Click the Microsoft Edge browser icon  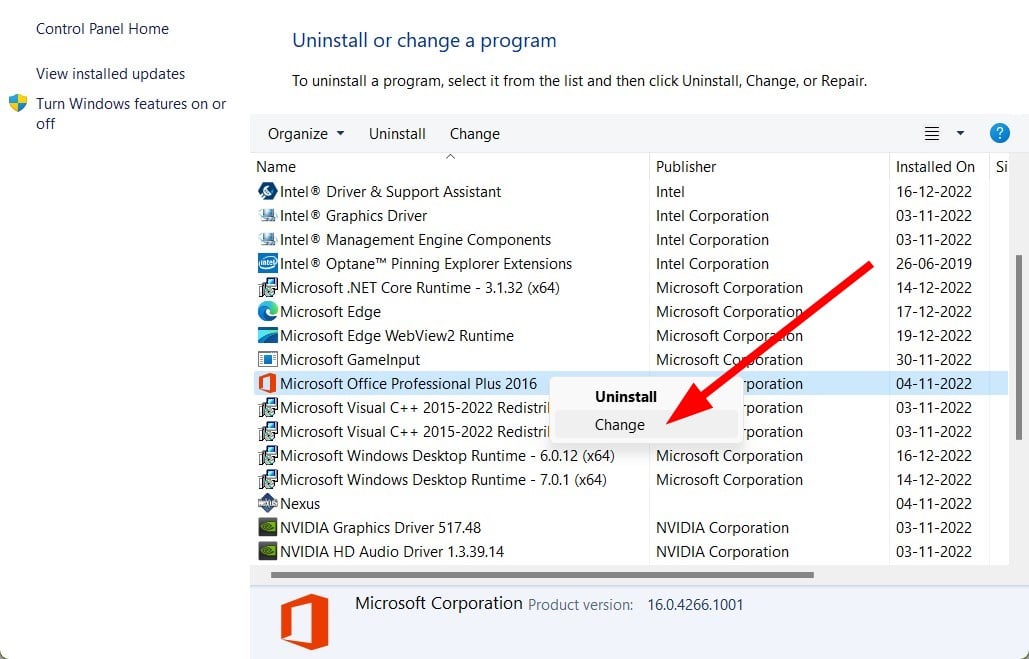tap(267, 312)
